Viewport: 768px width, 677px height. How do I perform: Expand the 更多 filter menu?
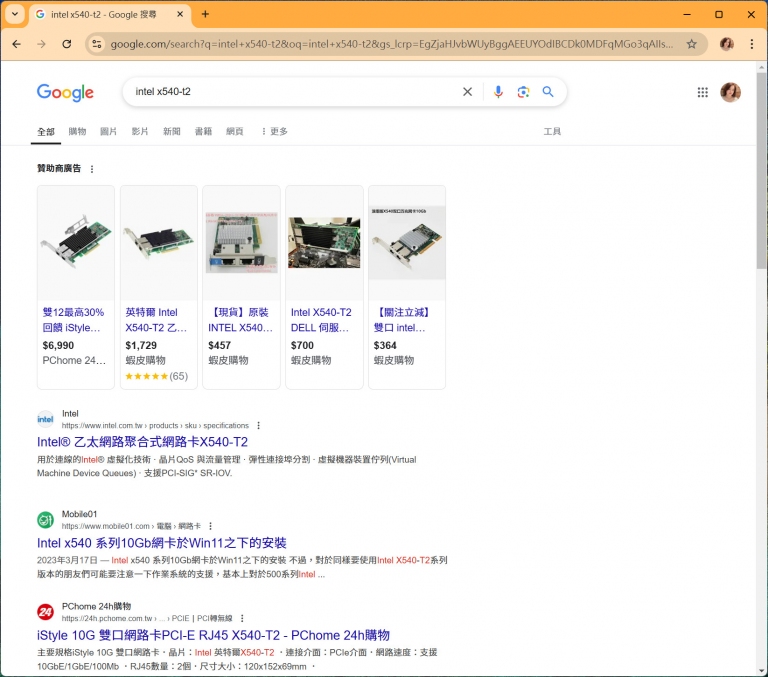(x=274, y=131)
